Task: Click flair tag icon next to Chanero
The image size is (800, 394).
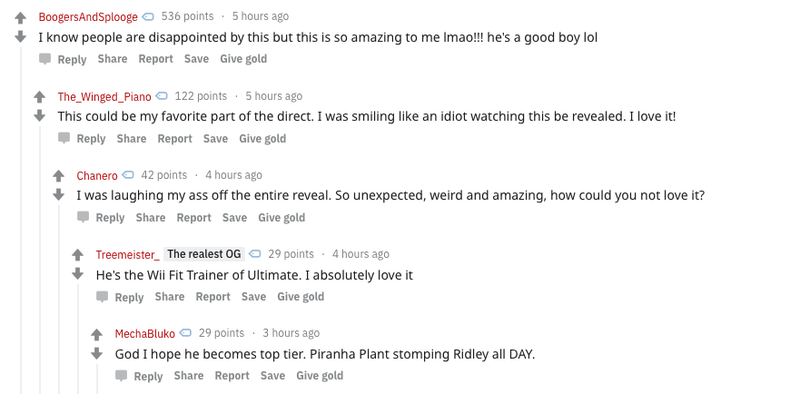Action: (129, 175)
